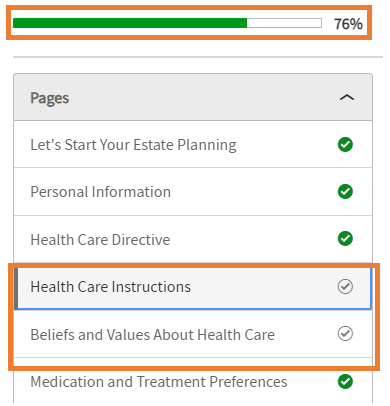Click the dark selection marker on Health Care Instructions
Screen dimensions: 390x406
(16, 289)
